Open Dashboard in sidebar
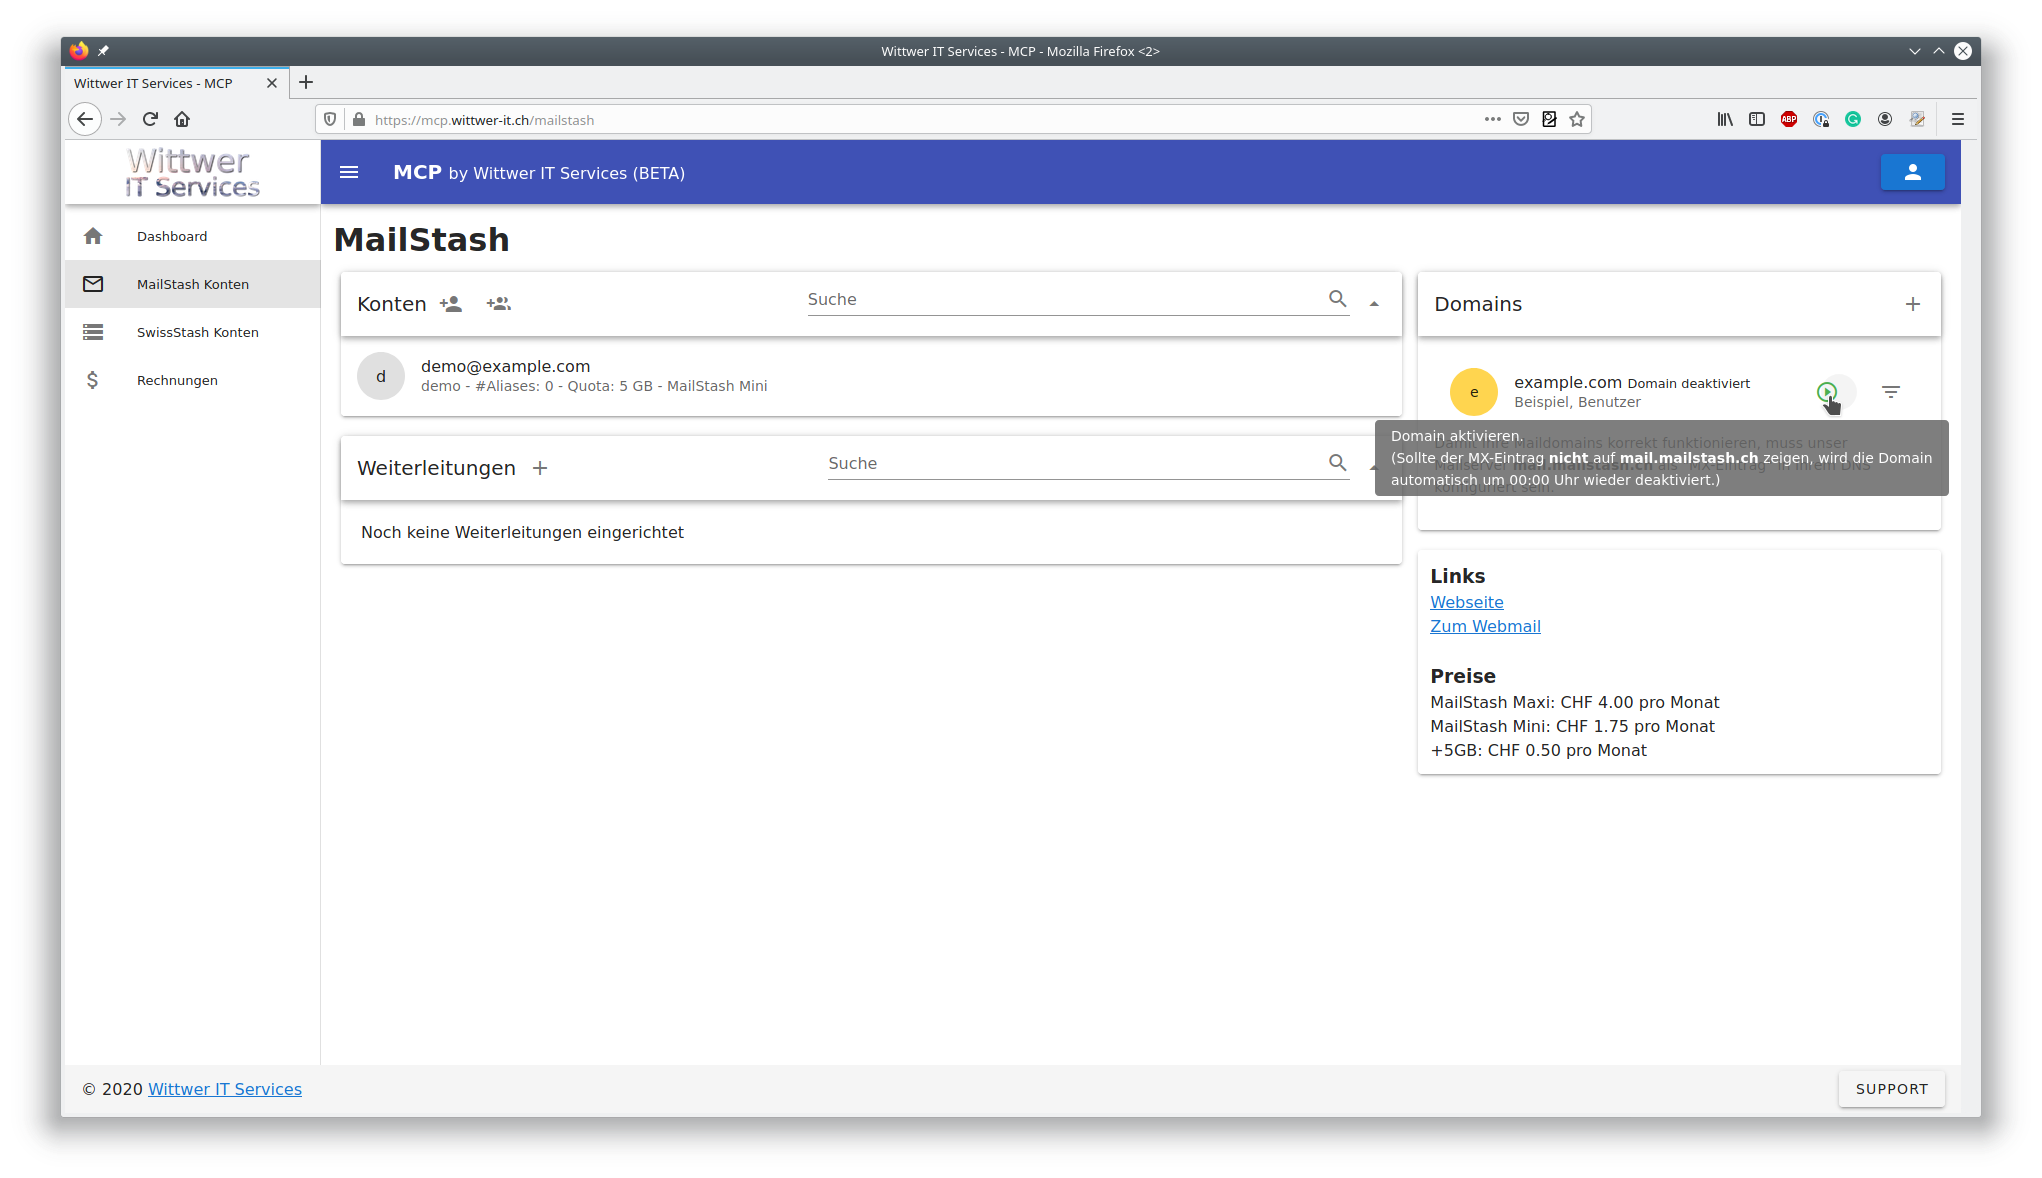 (x=192, y=236)
